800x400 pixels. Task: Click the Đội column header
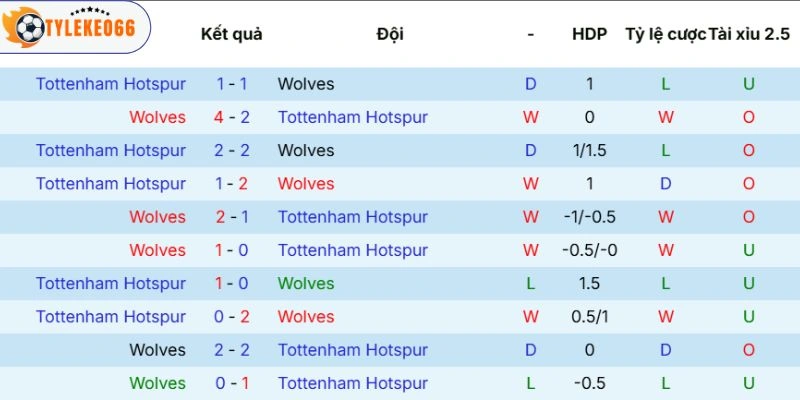point(390,34)
